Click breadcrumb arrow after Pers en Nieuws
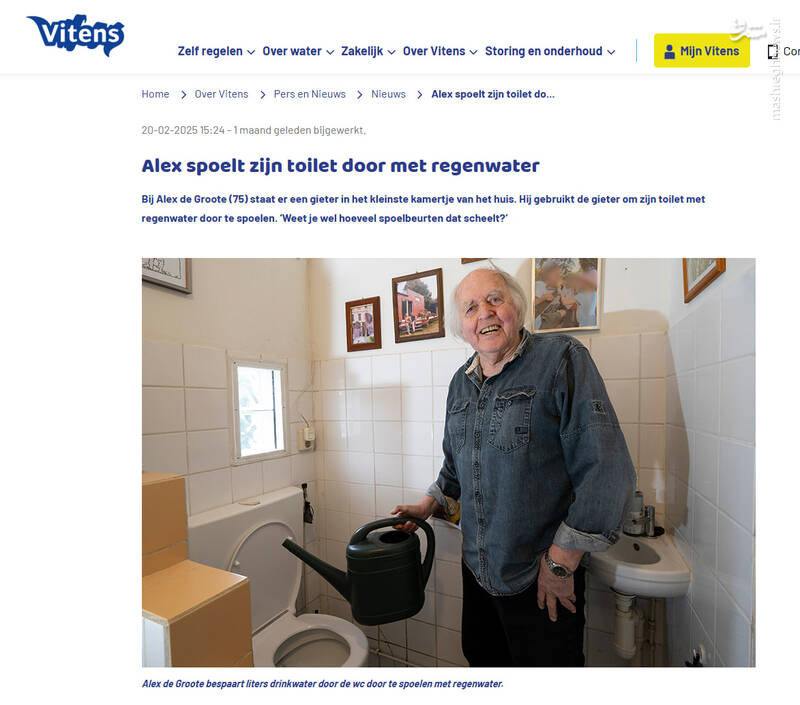 360,95
